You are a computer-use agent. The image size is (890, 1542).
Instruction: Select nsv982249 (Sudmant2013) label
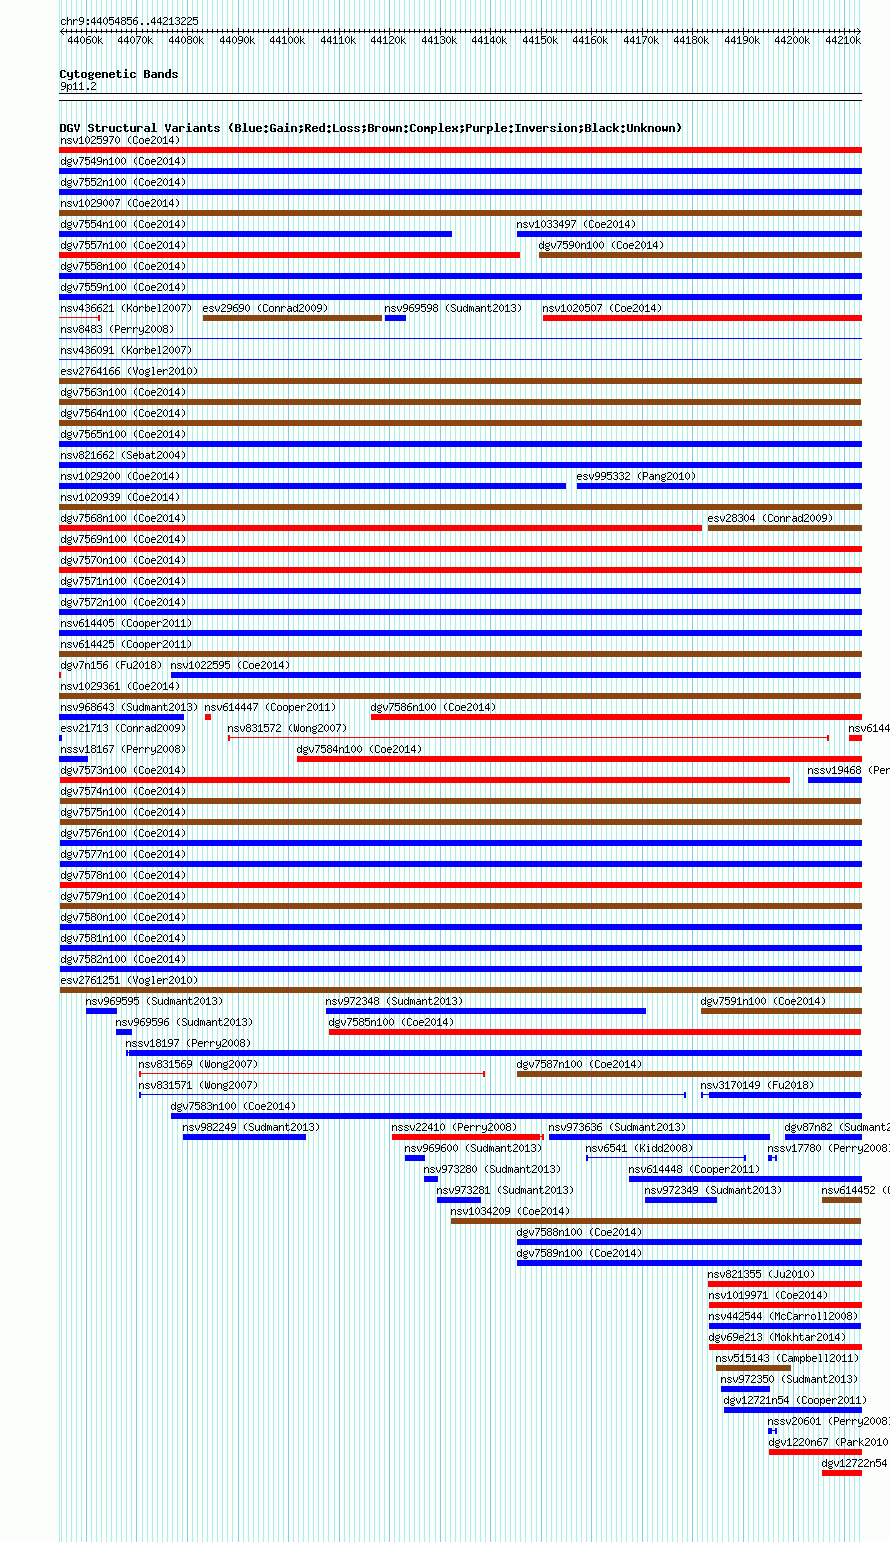click(251, 1128)
